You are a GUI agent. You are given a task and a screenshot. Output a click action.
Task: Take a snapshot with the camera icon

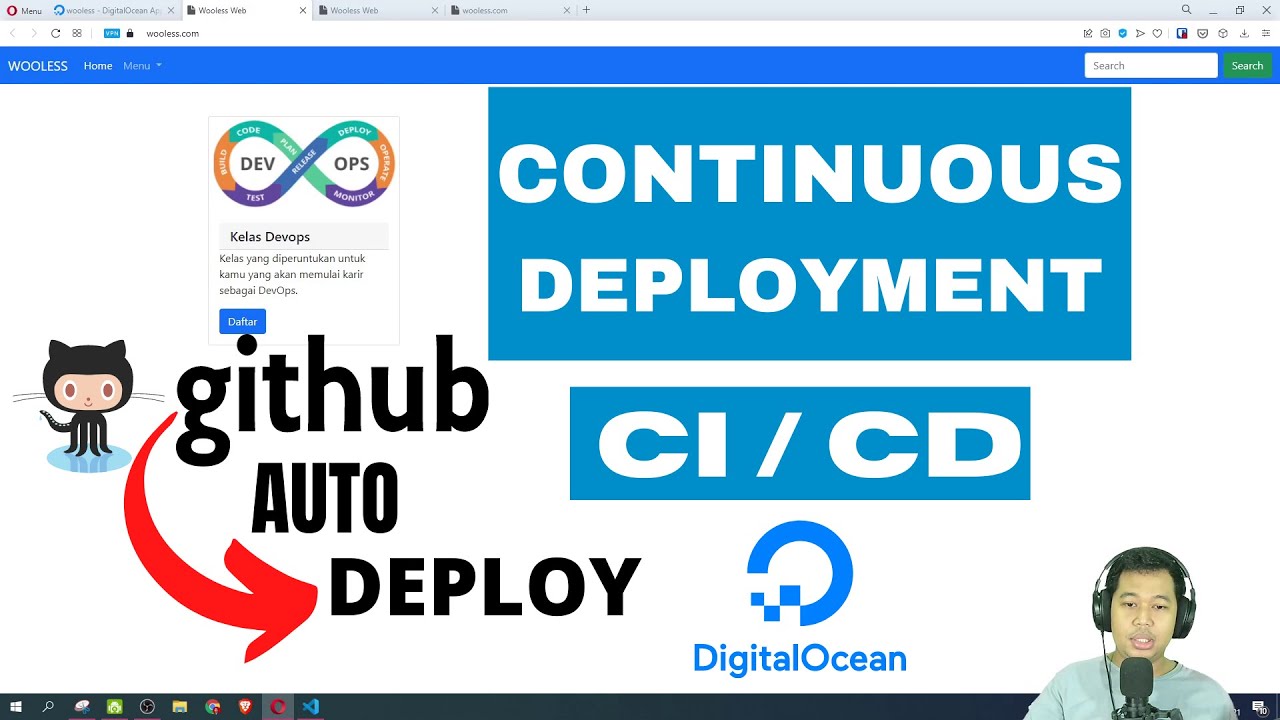[1105, 33]
